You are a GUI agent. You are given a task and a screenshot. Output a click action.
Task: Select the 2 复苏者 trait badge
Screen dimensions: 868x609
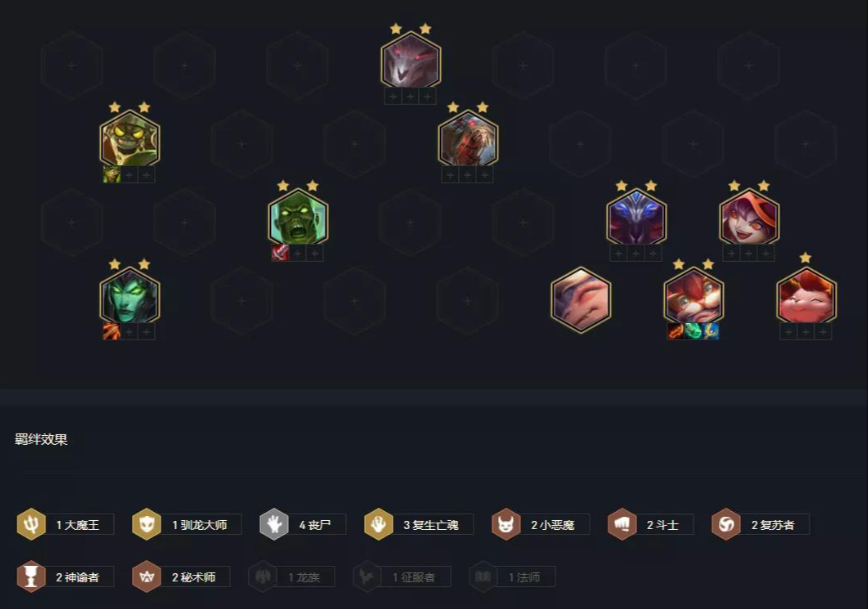pyautogui.click(x=760, y=524)
